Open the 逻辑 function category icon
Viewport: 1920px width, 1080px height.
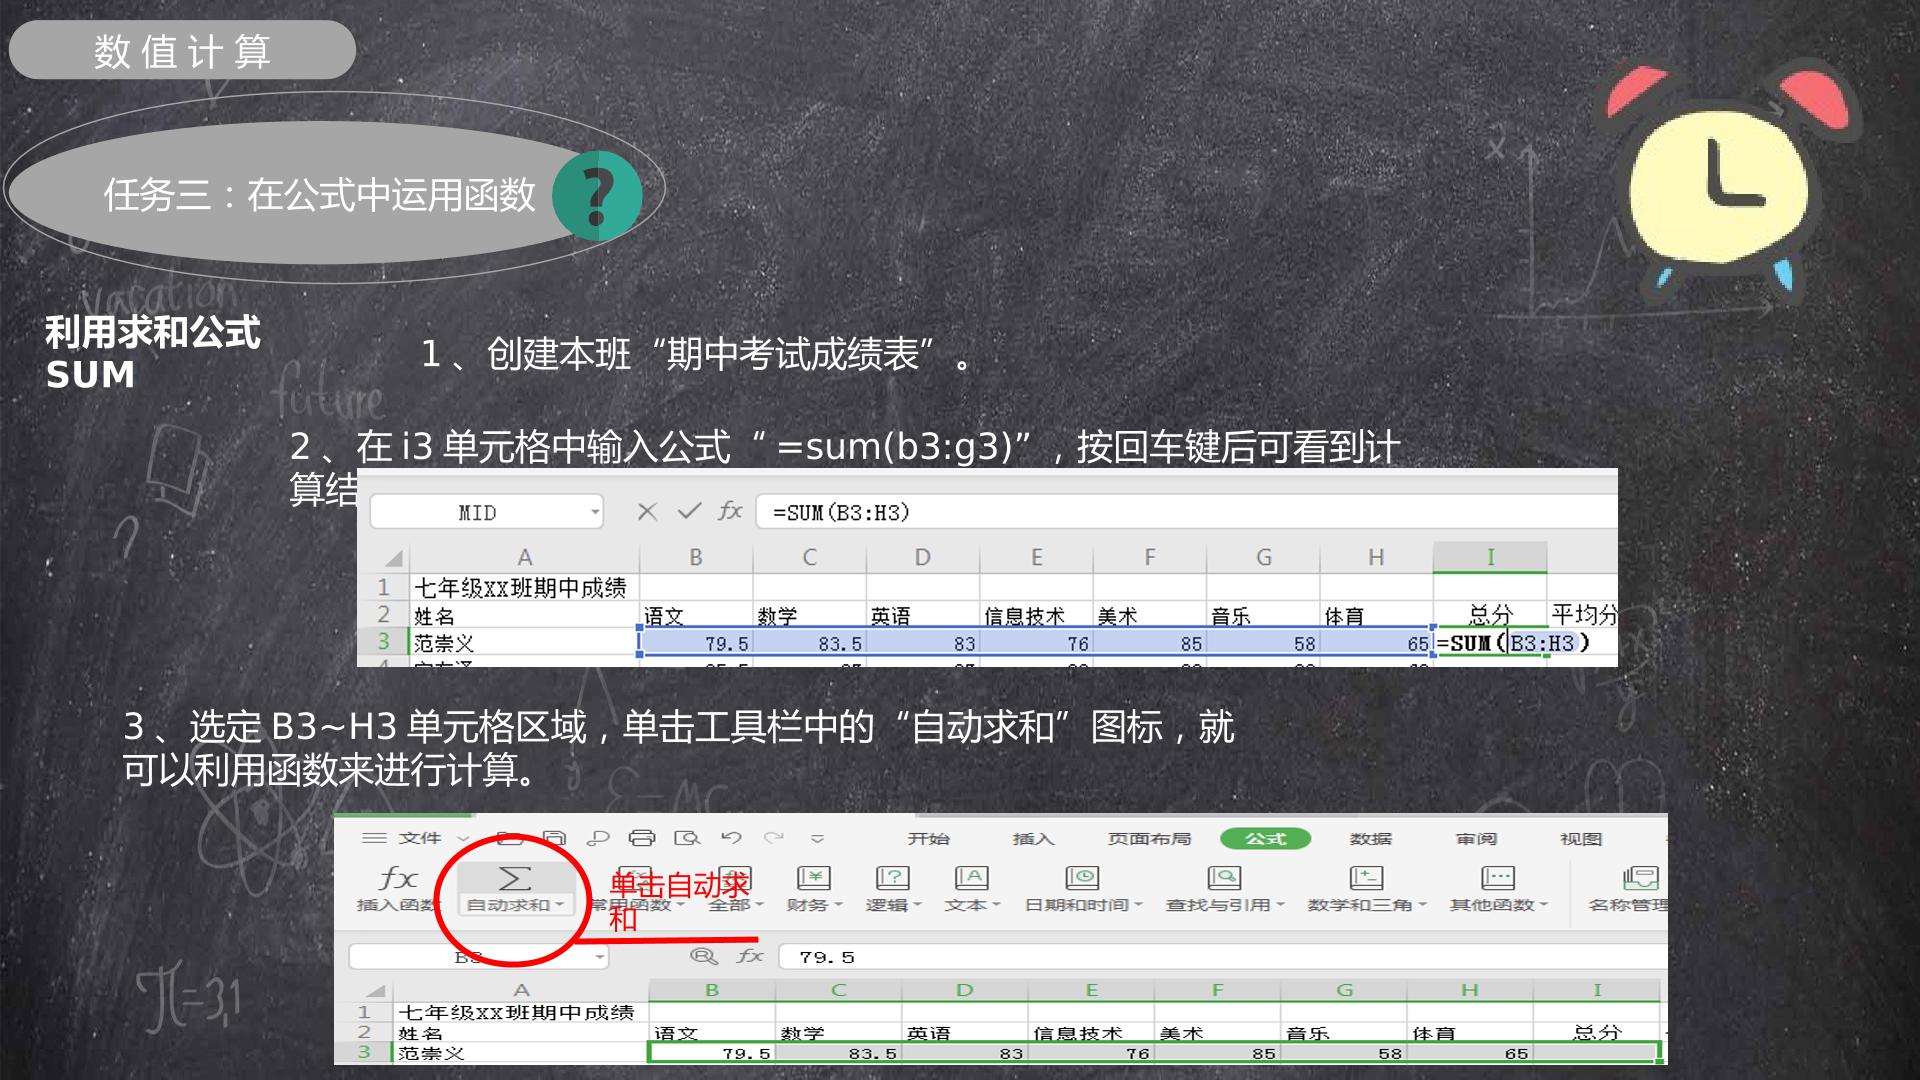[892, 878]
